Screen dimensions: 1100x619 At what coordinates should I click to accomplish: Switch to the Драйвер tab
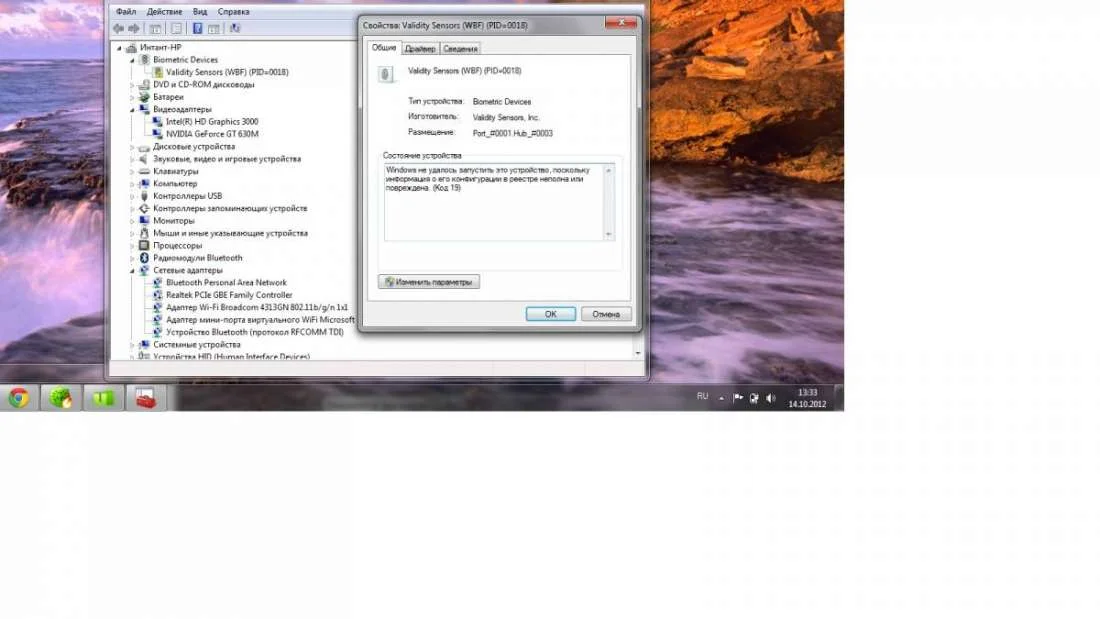click(x=420, y=49)
